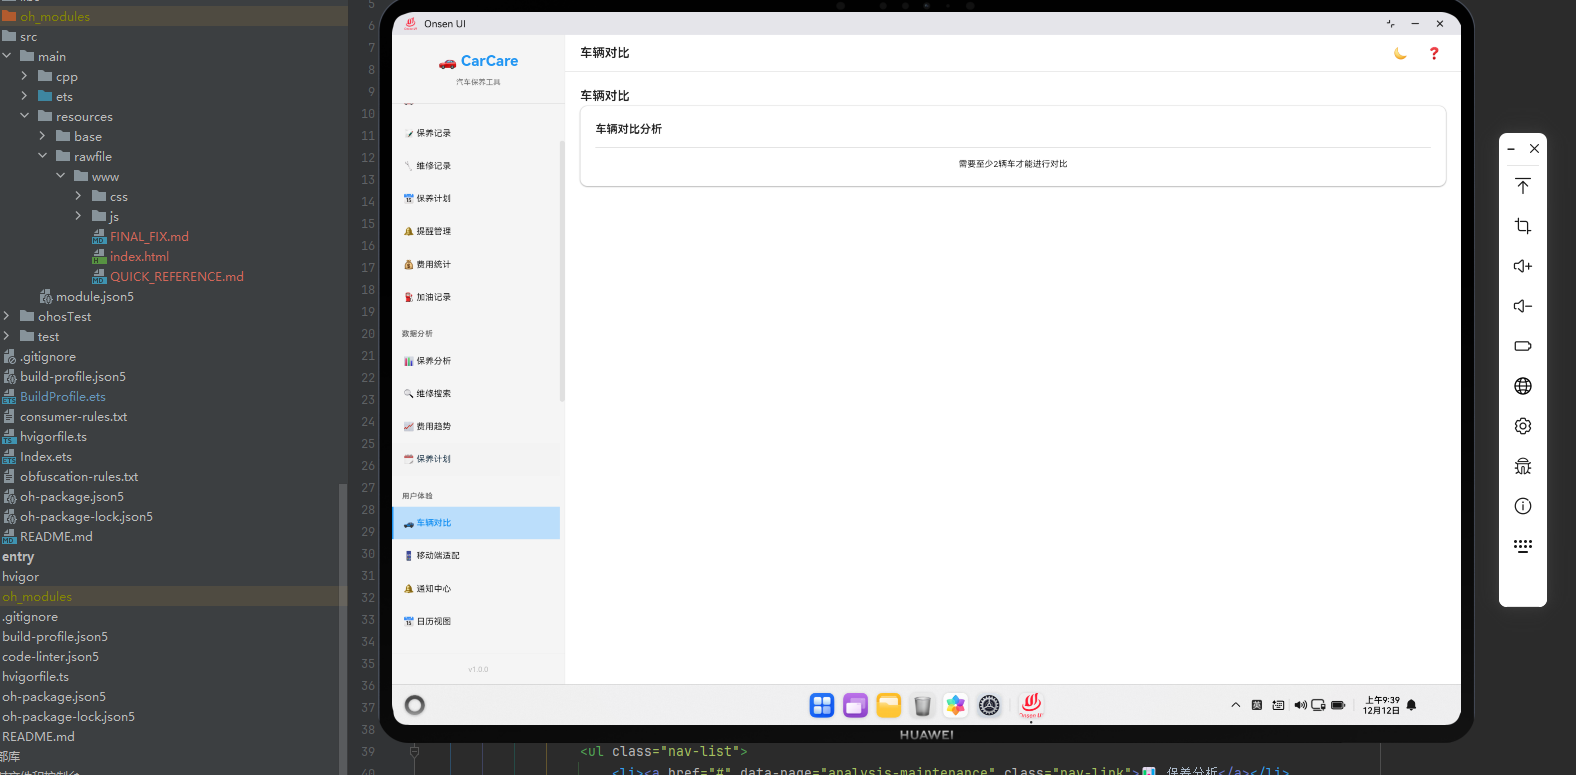Click the emulator keyboard dots icon
The width and height of the screenshot is (1576, 775).
coord(1523,546)
